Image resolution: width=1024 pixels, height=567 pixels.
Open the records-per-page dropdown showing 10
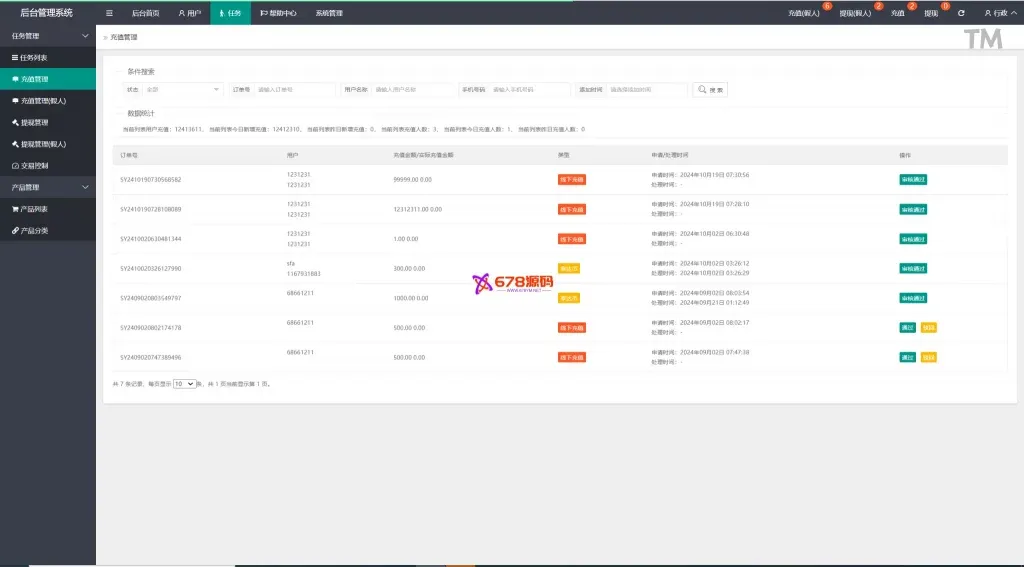click(x=184, y=384)
